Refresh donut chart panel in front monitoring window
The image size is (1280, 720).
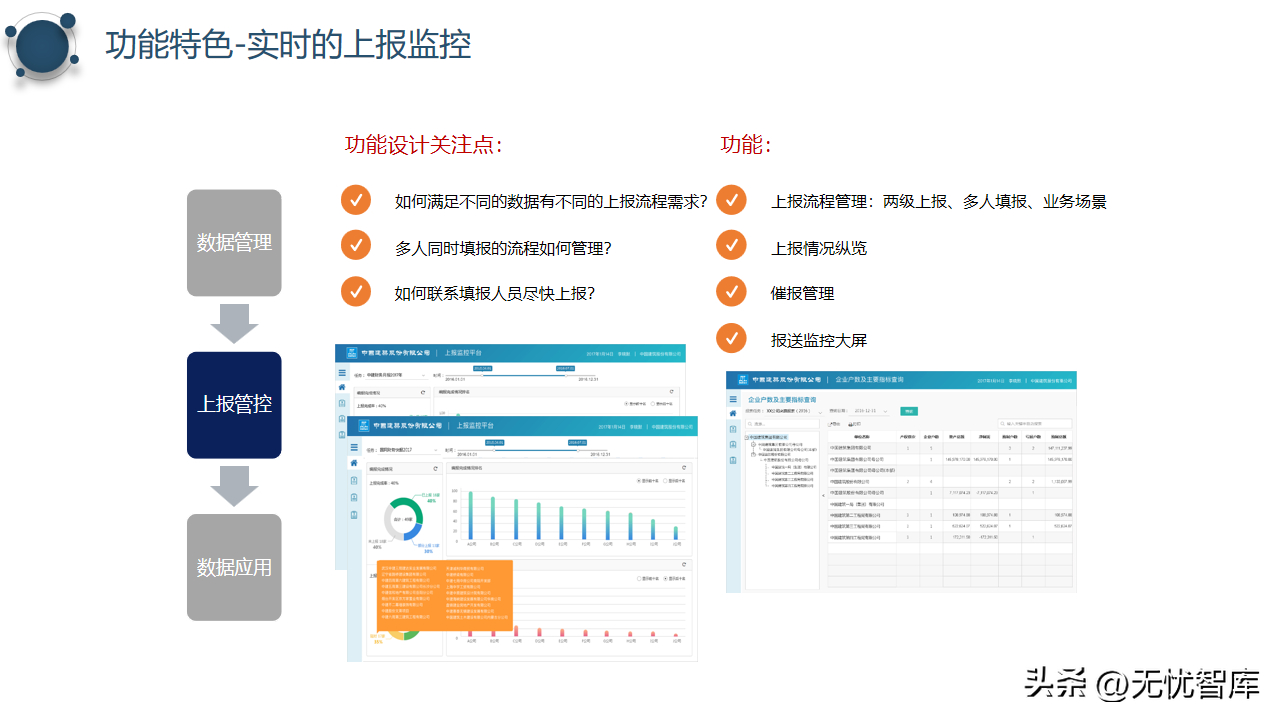(x=435, y=468)
